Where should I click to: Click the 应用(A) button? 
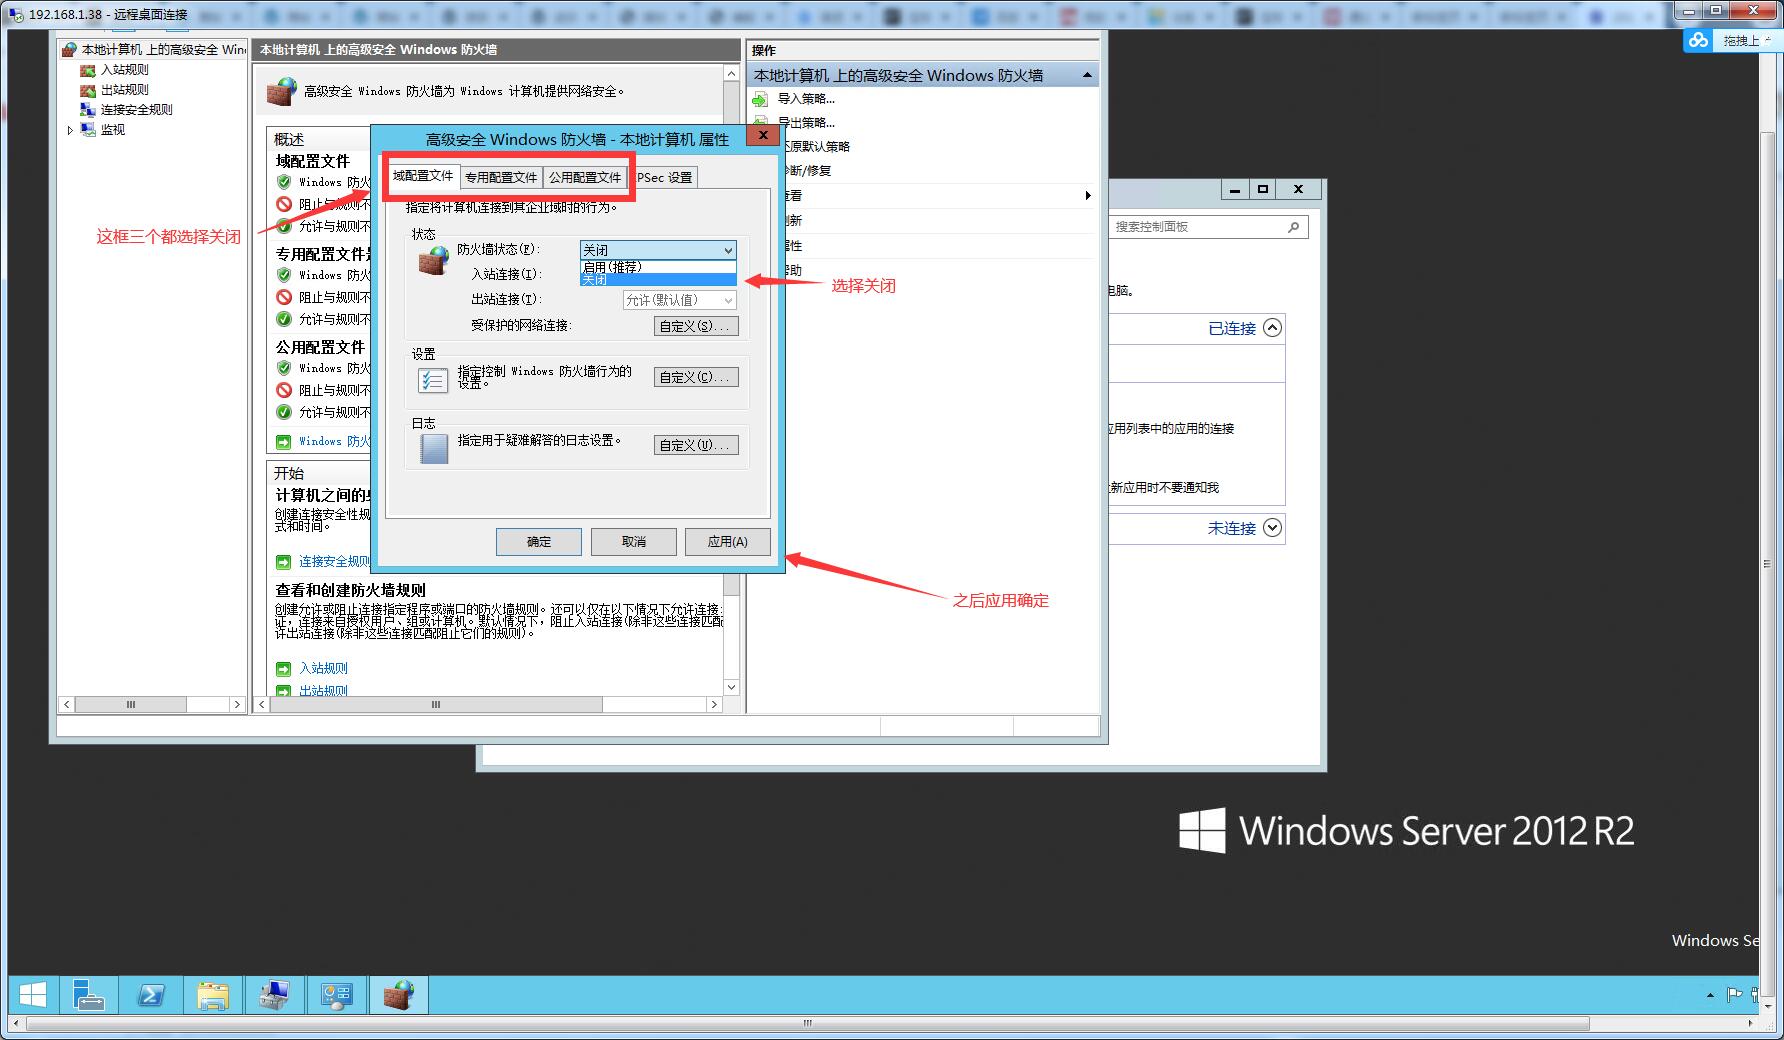tap(729, 541)
